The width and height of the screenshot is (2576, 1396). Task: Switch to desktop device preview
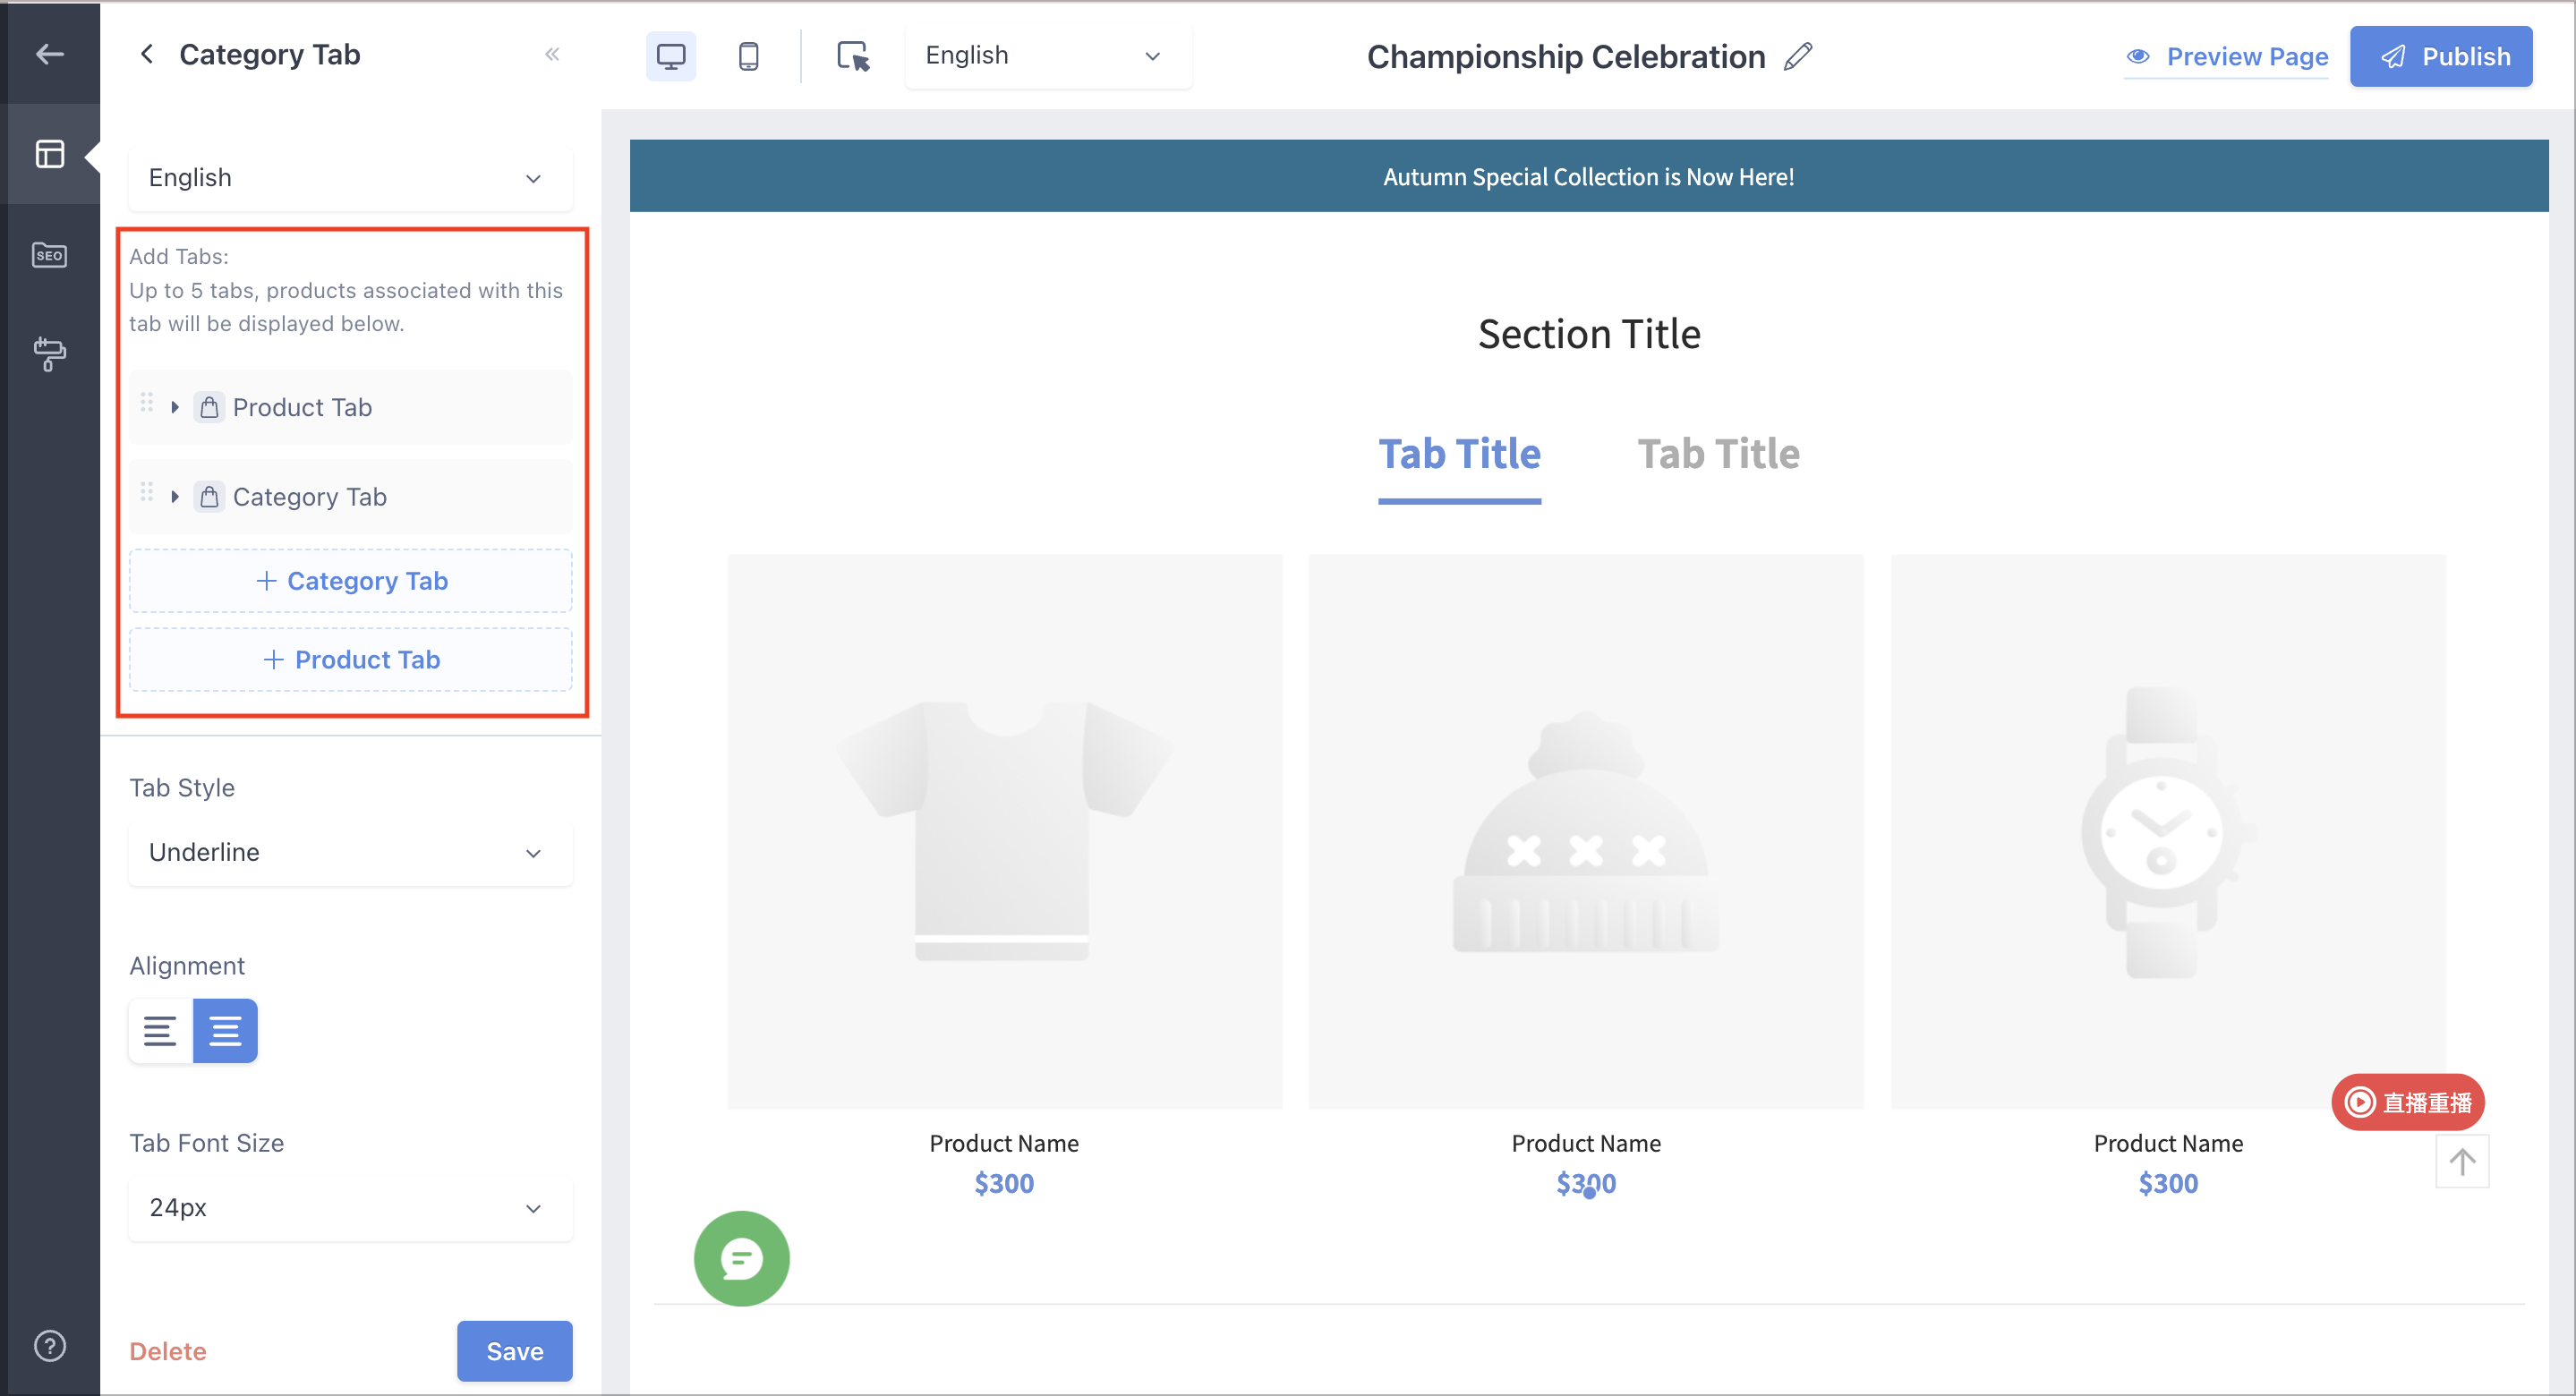pyautogui.click(x=671, y=56)
